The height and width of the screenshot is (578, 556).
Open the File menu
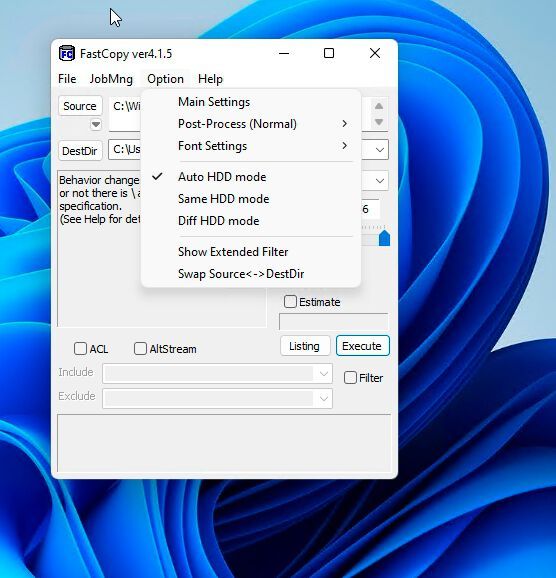pyautogui.click(x=67, y=79)
